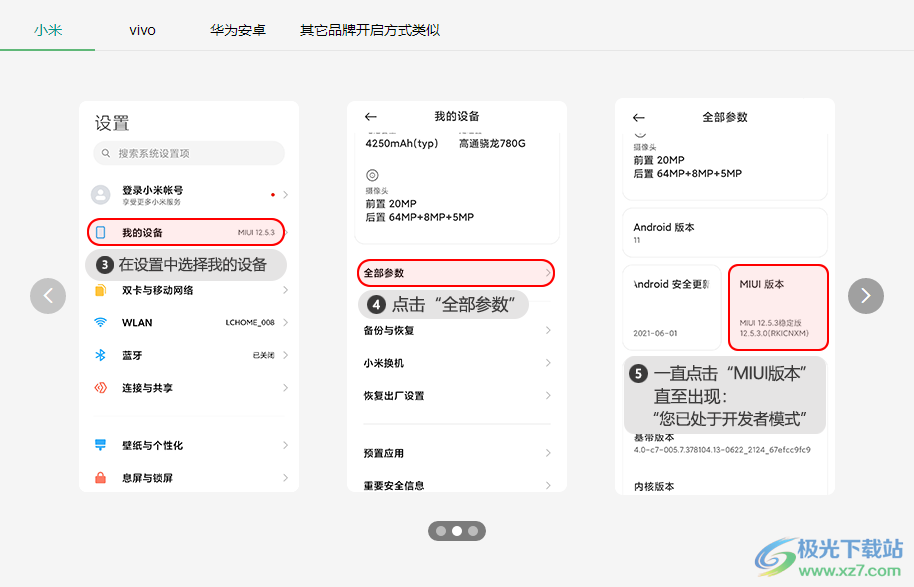Open 登录小米帐号 row
This screenshot has height=587, width=914.
pos(189,195)
